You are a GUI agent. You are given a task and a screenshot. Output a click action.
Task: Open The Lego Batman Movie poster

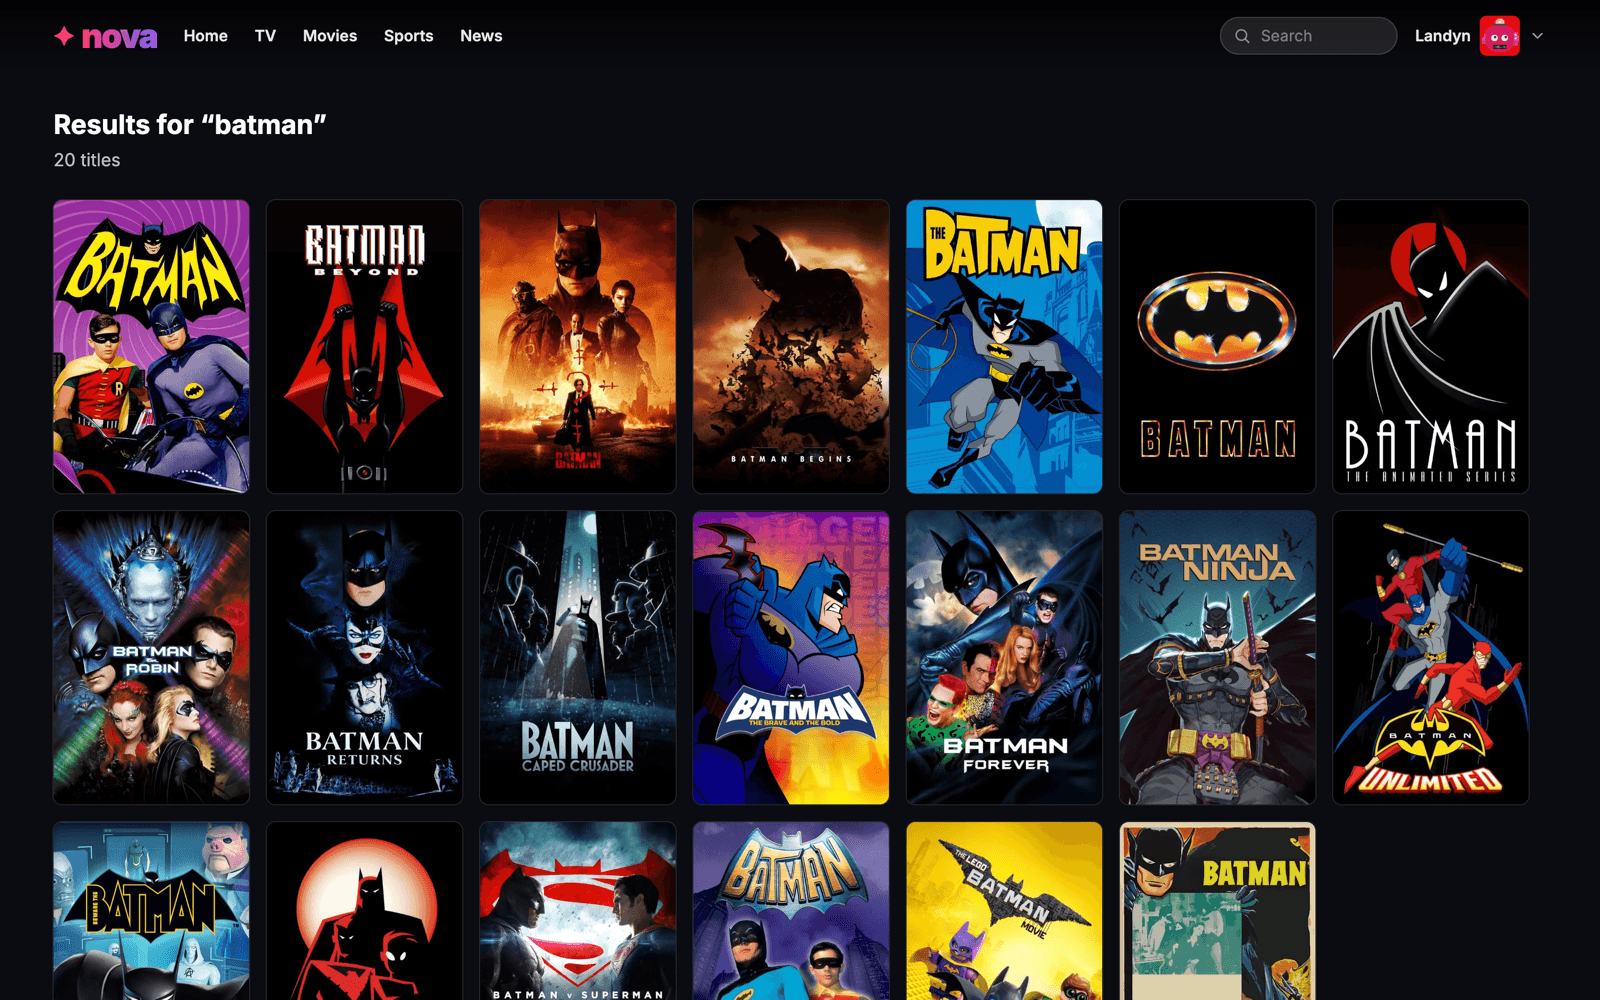pos(1004,911)
